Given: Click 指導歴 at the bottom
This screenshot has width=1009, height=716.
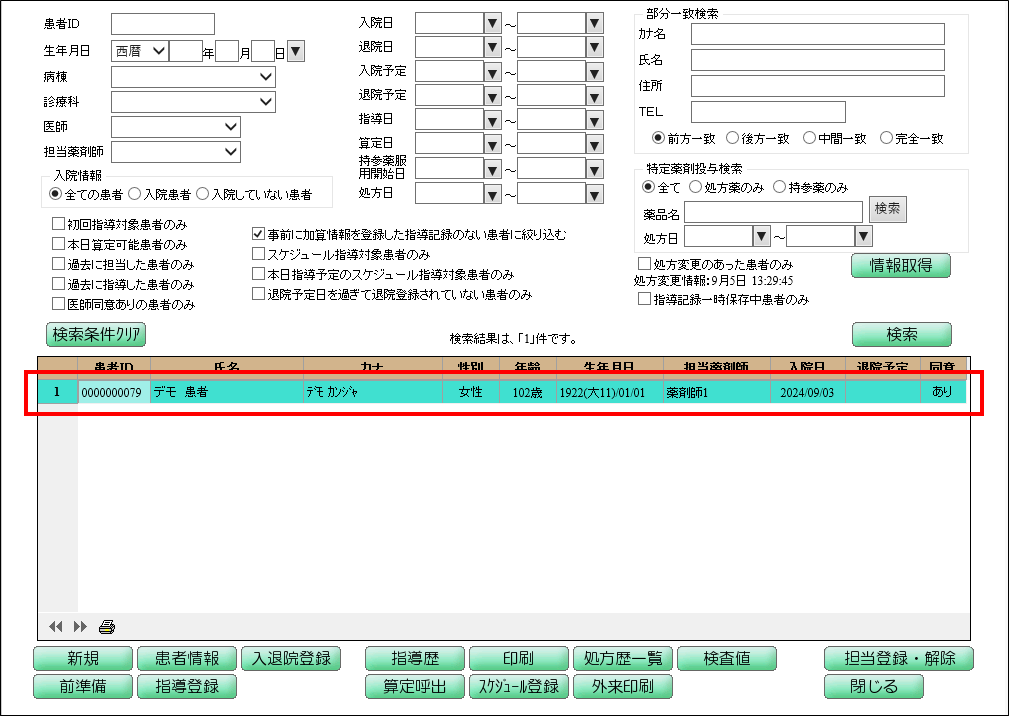Looking at the screenshot, I should tap(415, 658).
